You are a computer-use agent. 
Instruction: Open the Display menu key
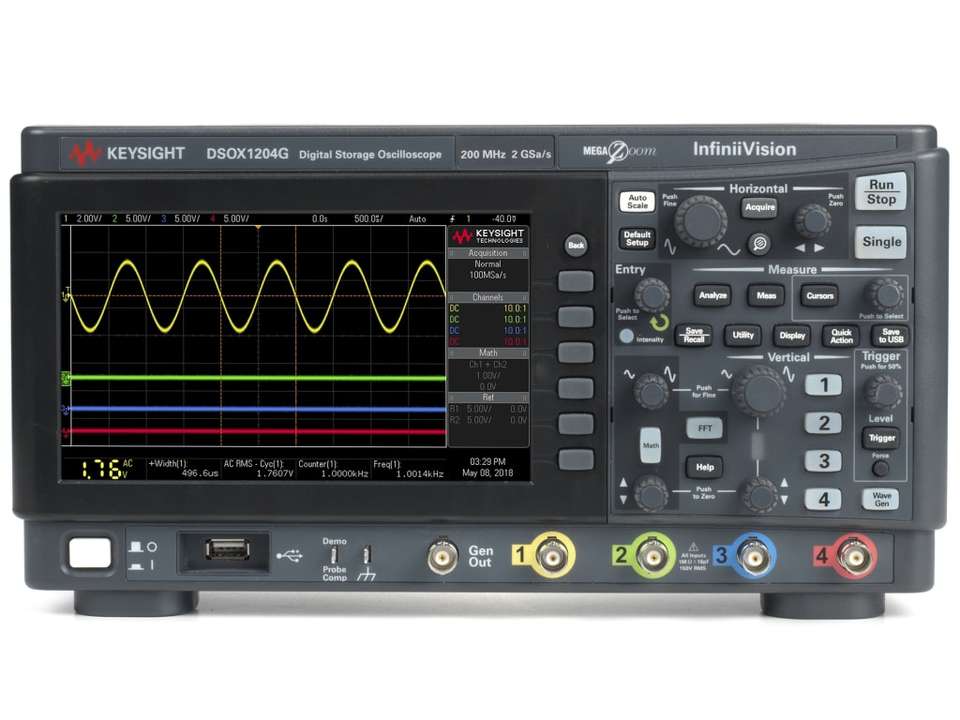792,336
